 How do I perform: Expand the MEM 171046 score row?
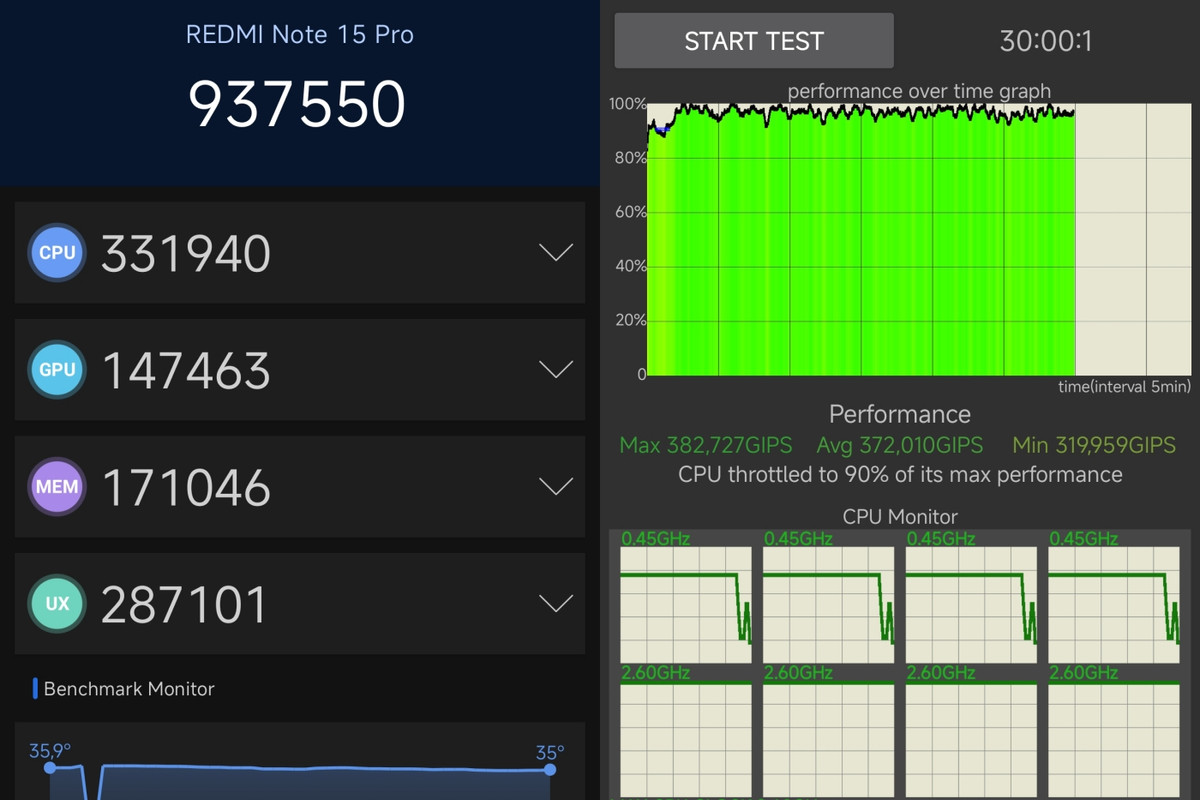[556, 486]
